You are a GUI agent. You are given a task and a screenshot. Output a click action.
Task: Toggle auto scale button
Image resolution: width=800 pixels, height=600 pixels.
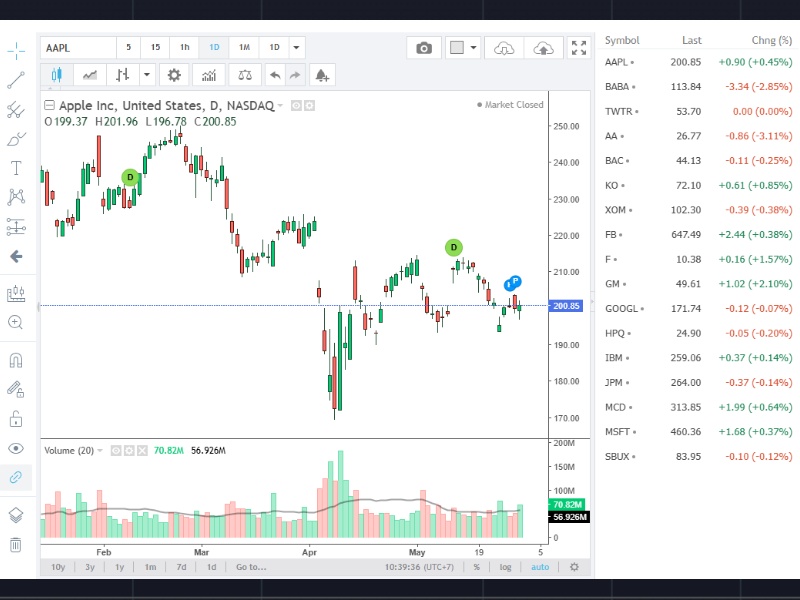(540, 567)
